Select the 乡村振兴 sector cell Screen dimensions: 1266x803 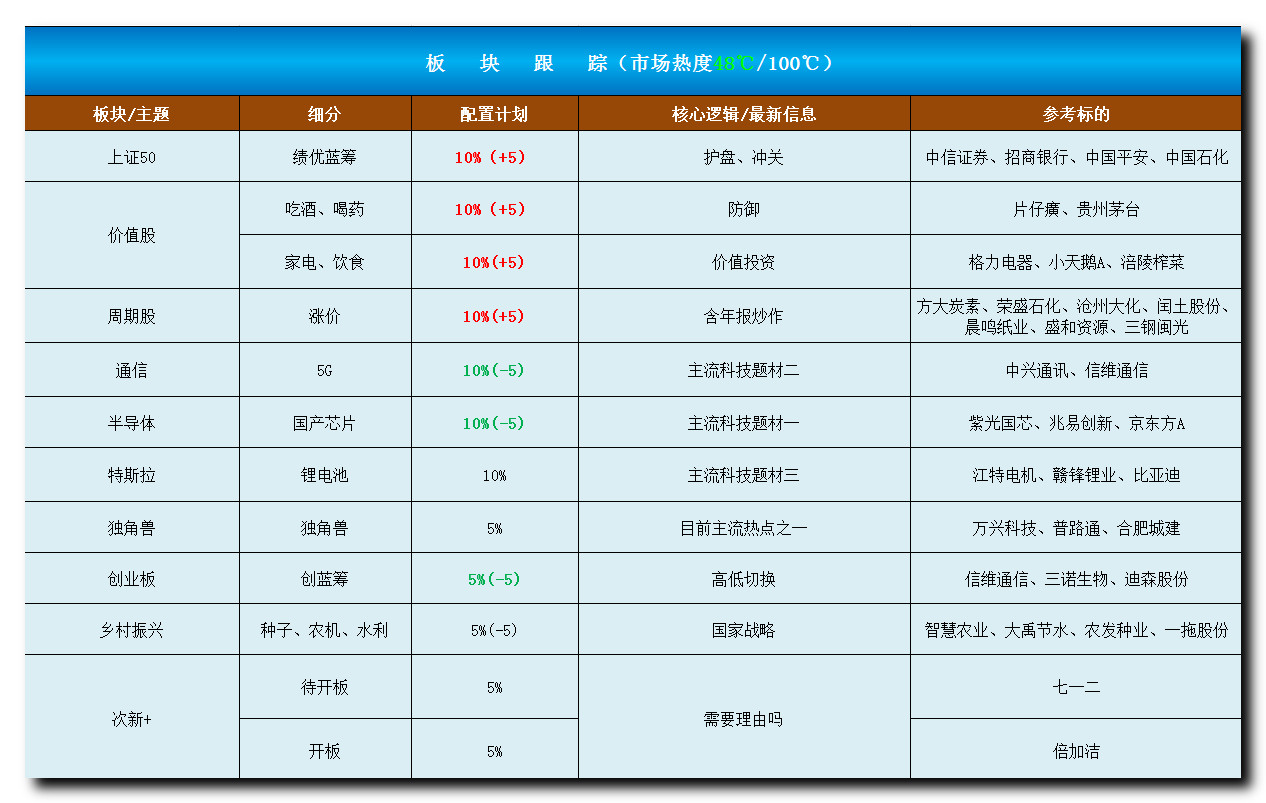pyautogui.click(x=132, y=630)
